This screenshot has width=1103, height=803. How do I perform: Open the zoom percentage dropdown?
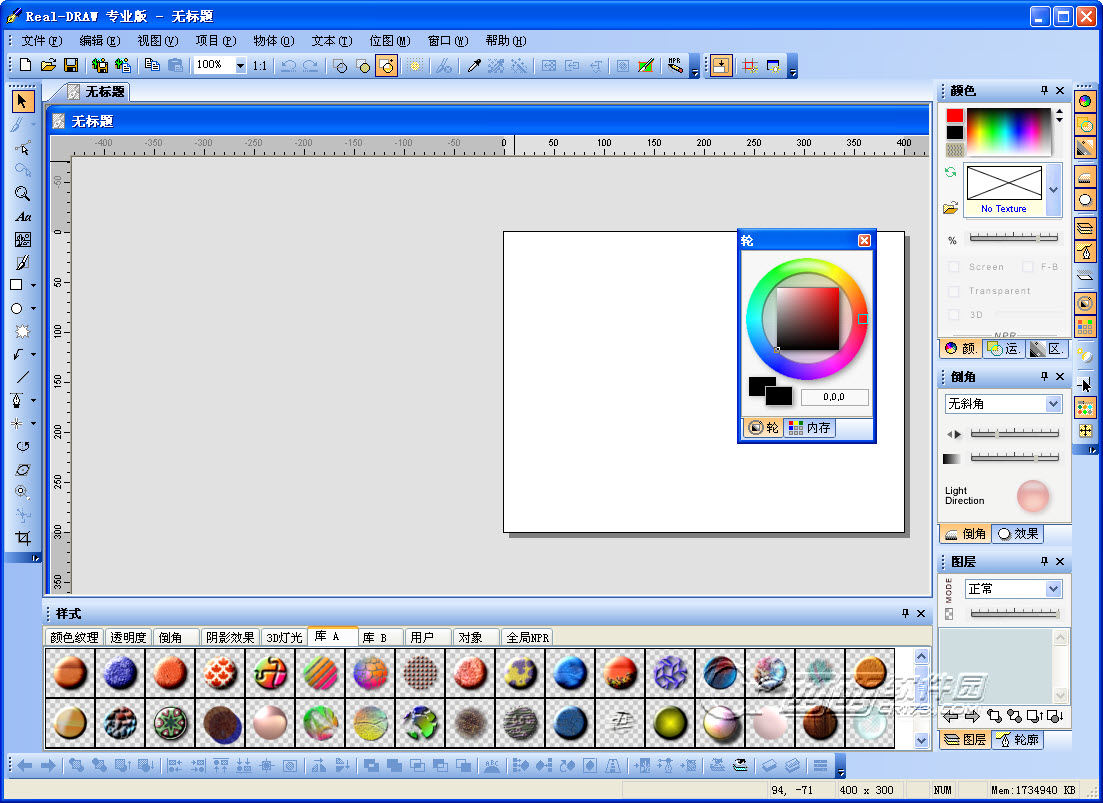point(238,66)
